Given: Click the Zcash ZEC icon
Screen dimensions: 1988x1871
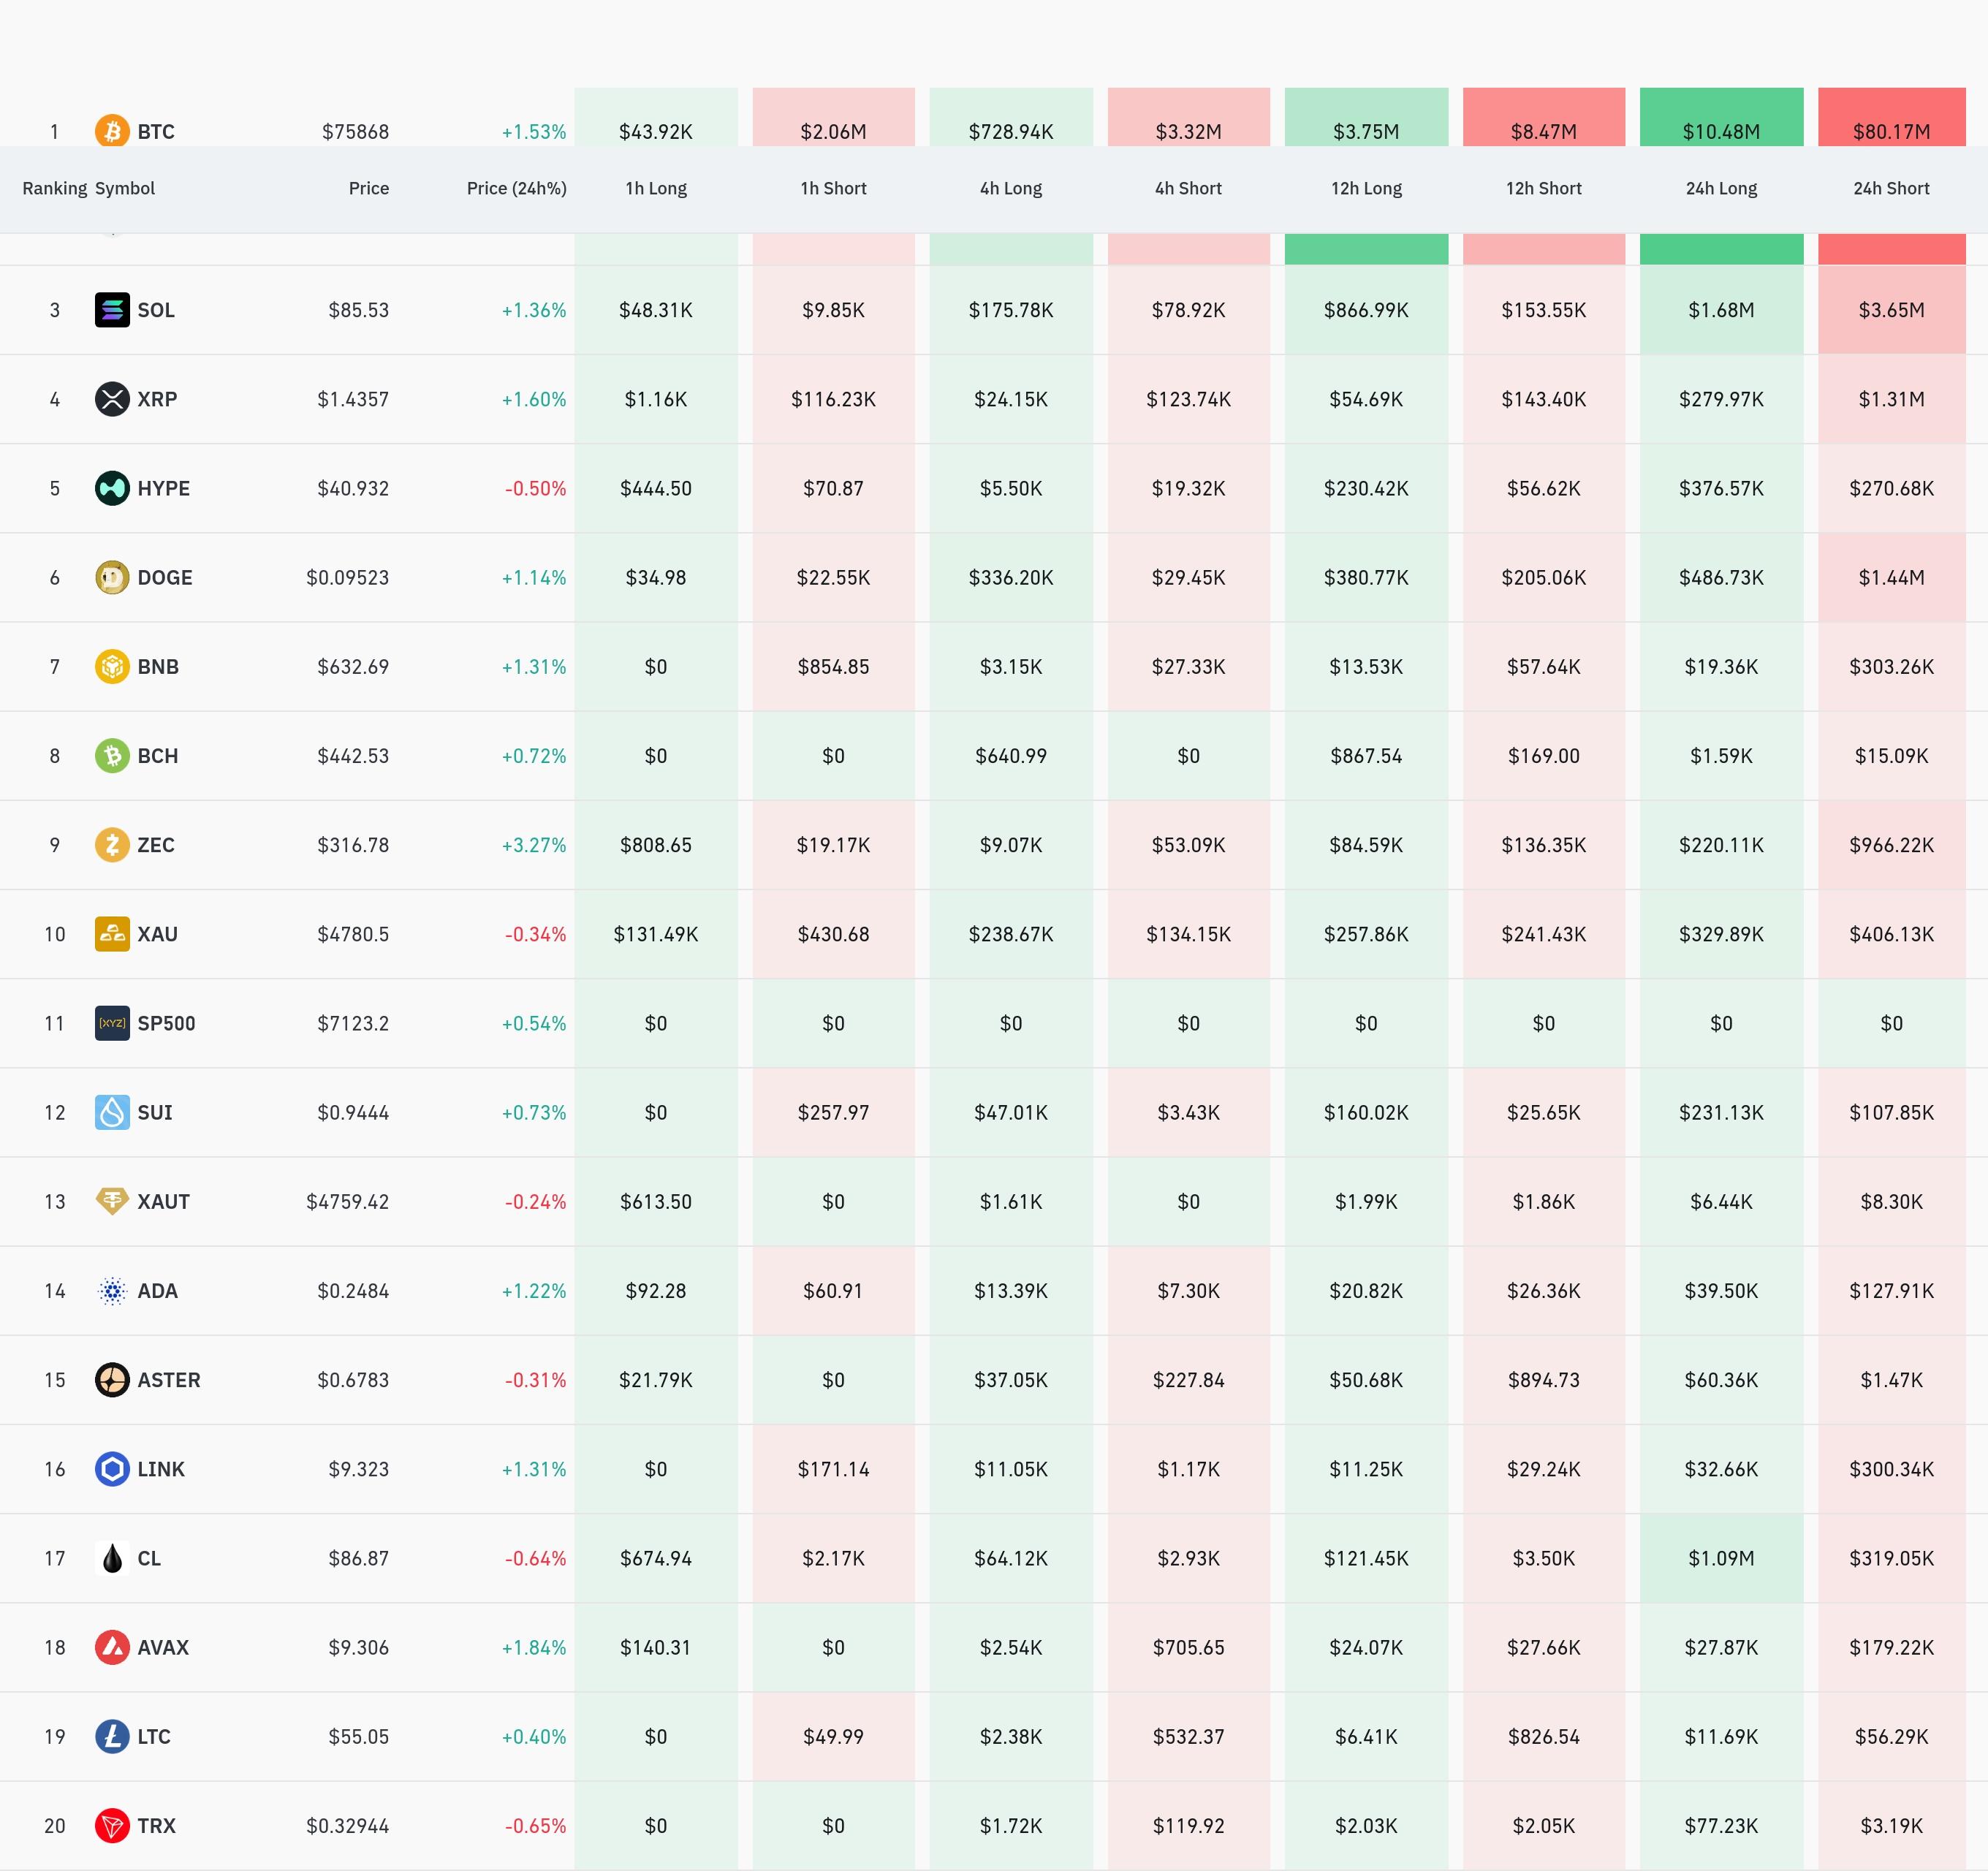Looking at the screenshot, I should (x=112, y=845).
